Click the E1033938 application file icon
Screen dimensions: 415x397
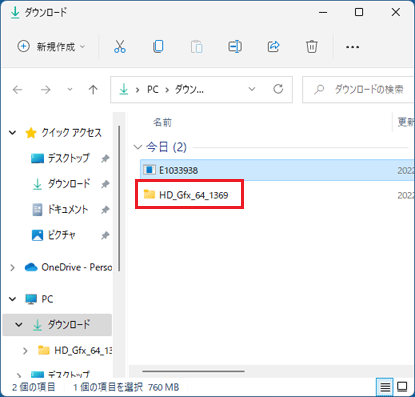click(x=149, y=170)
